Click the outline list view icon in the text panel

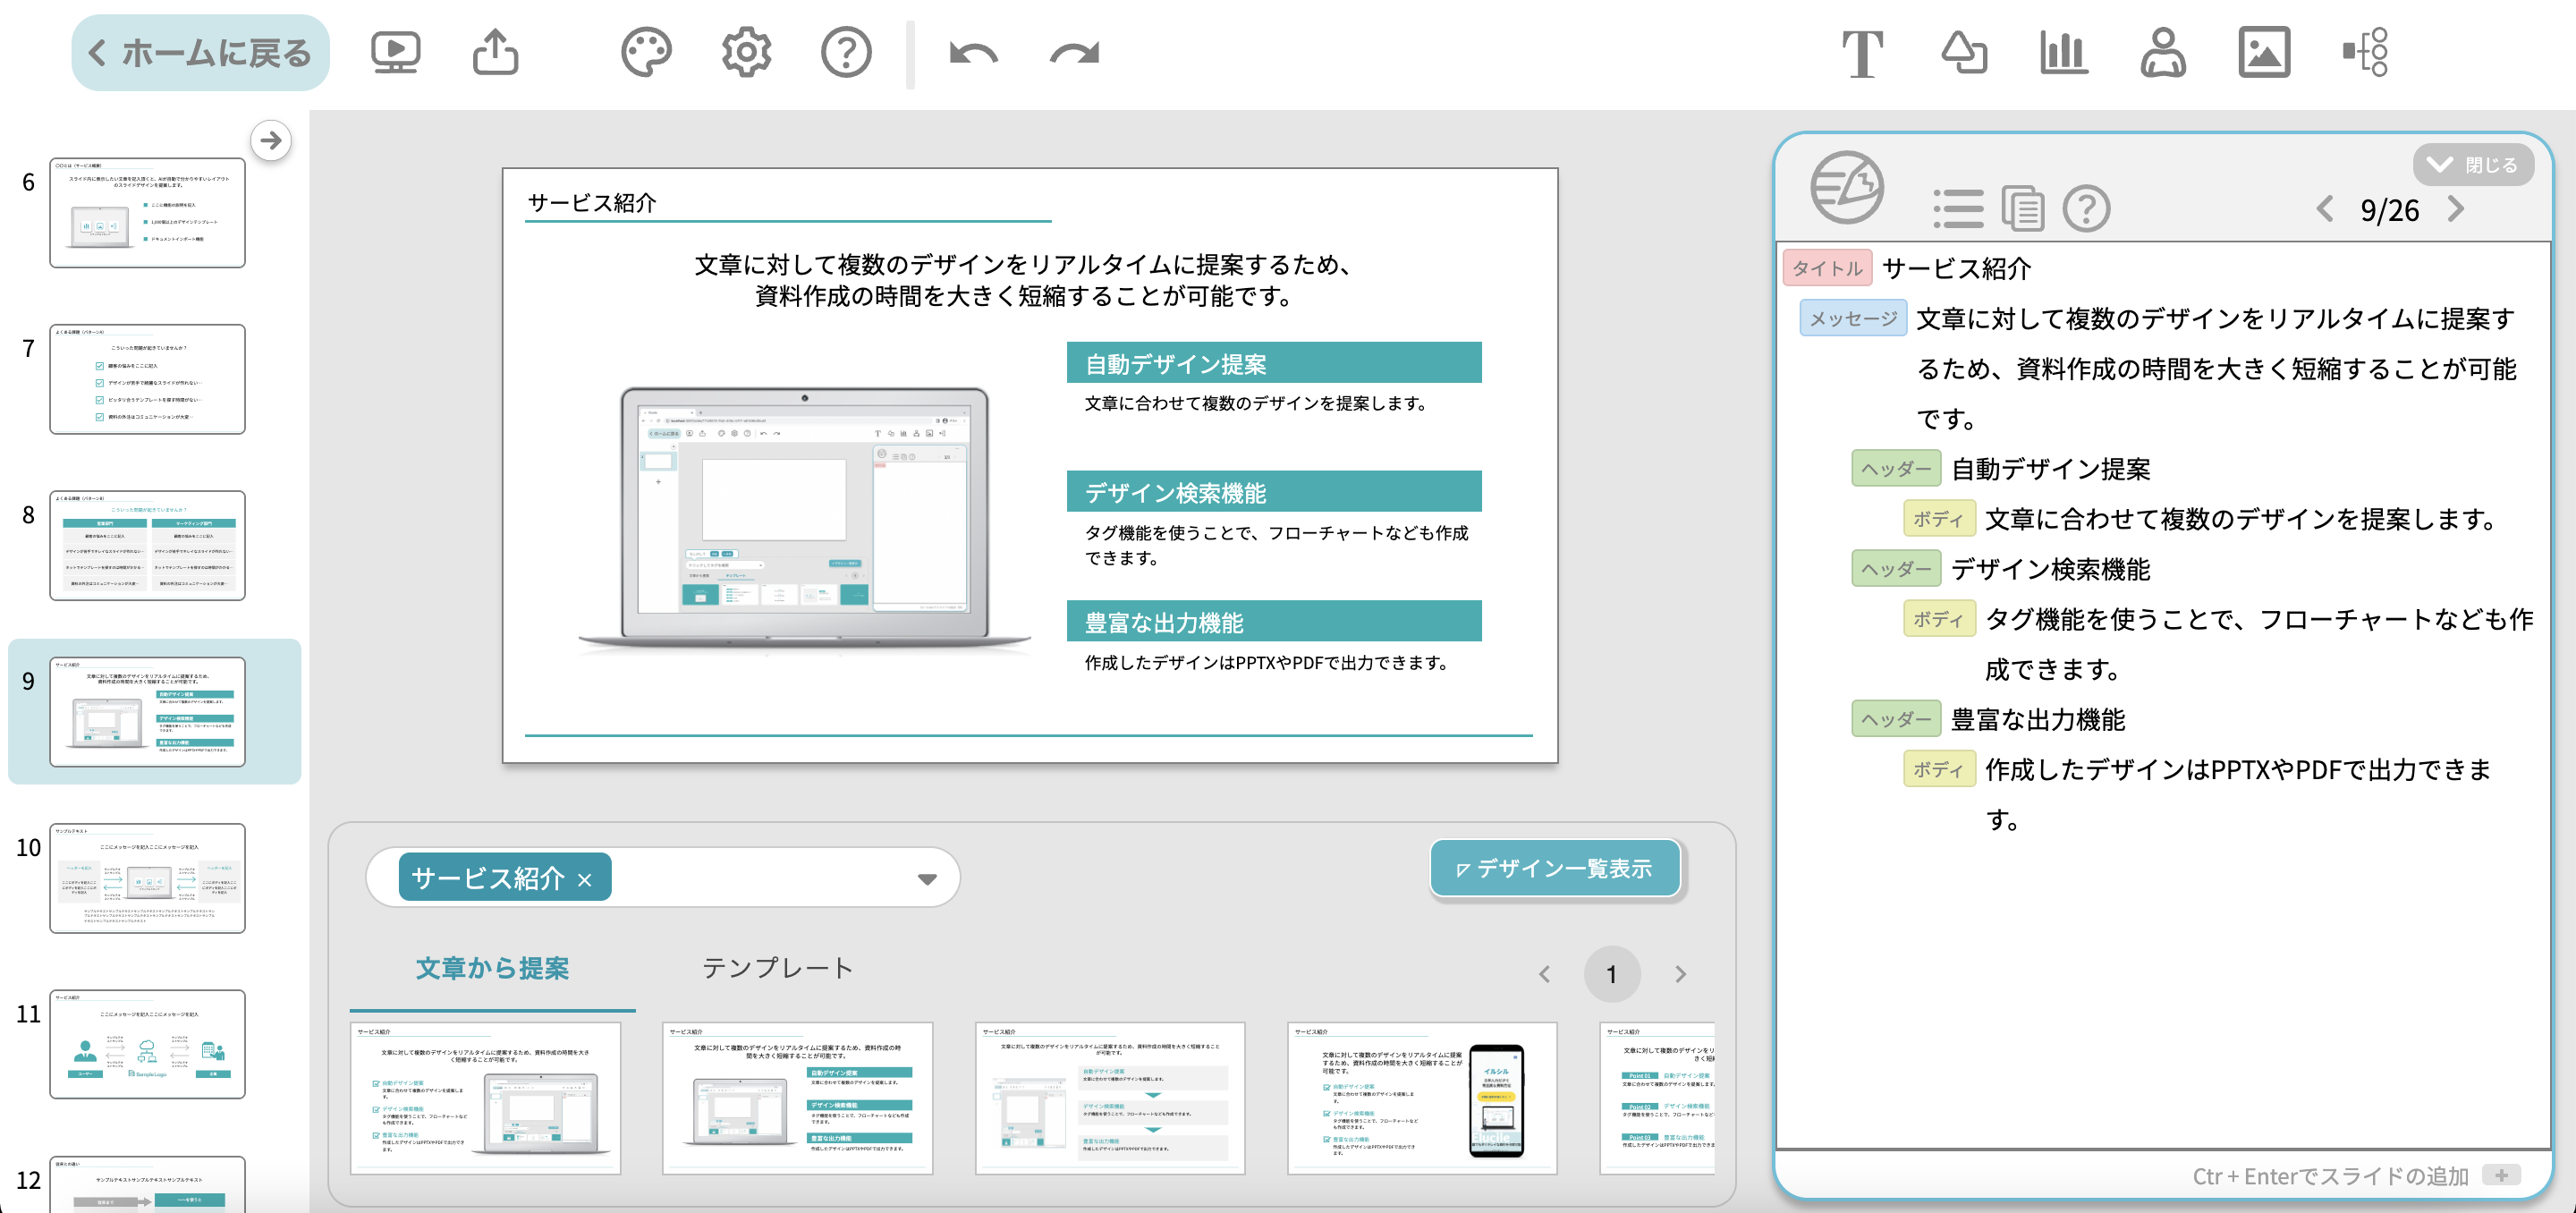coord(1958,209)
